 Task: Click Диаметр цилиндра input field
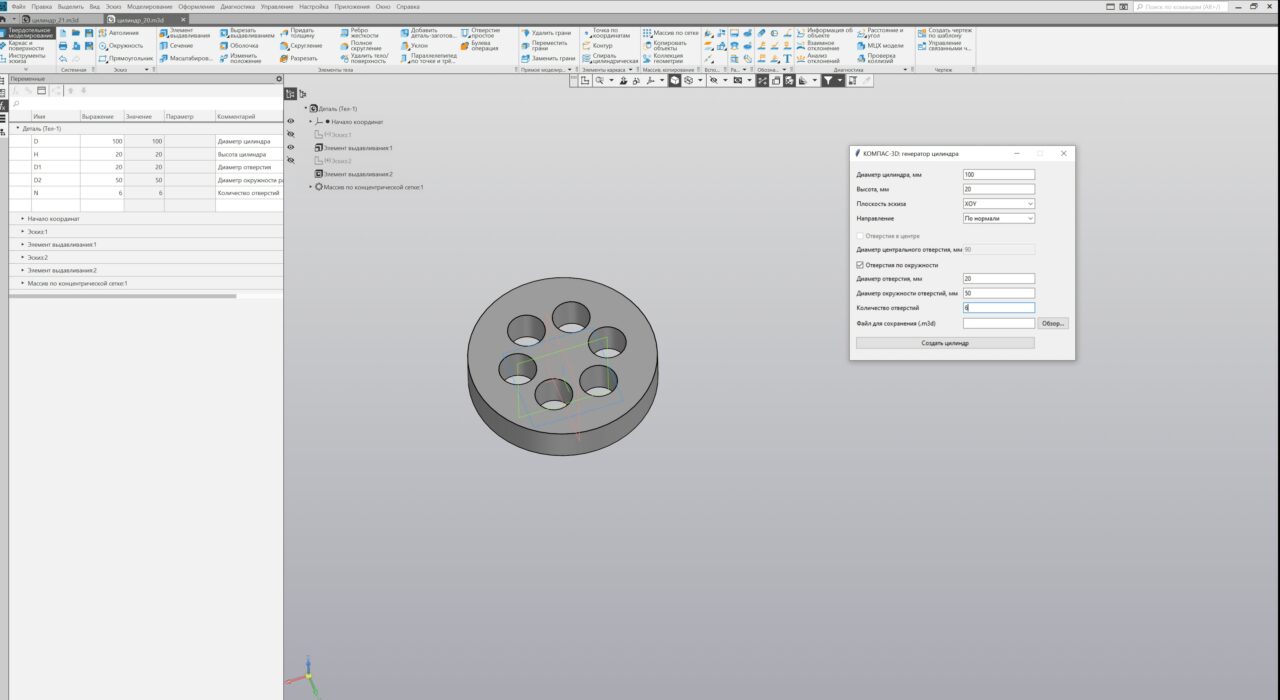click(999, 175)
